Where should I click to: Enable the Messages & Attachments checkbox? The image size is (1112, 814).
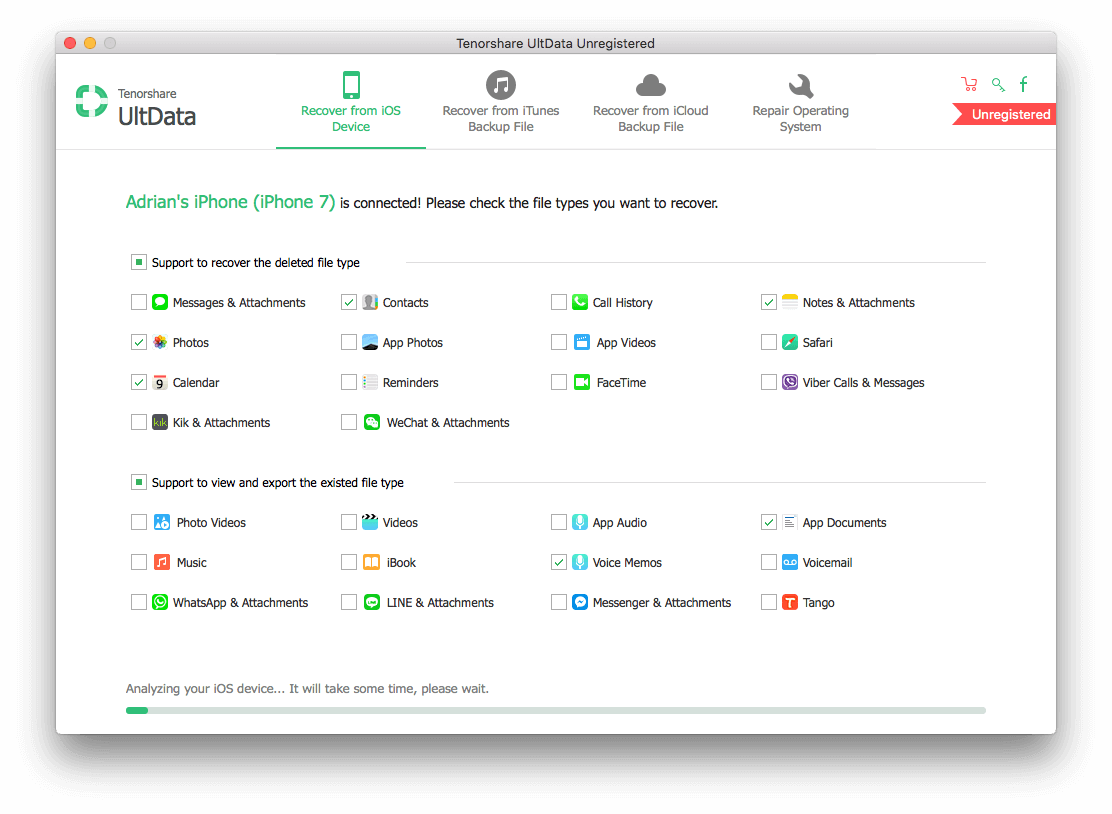coord(139,302)
